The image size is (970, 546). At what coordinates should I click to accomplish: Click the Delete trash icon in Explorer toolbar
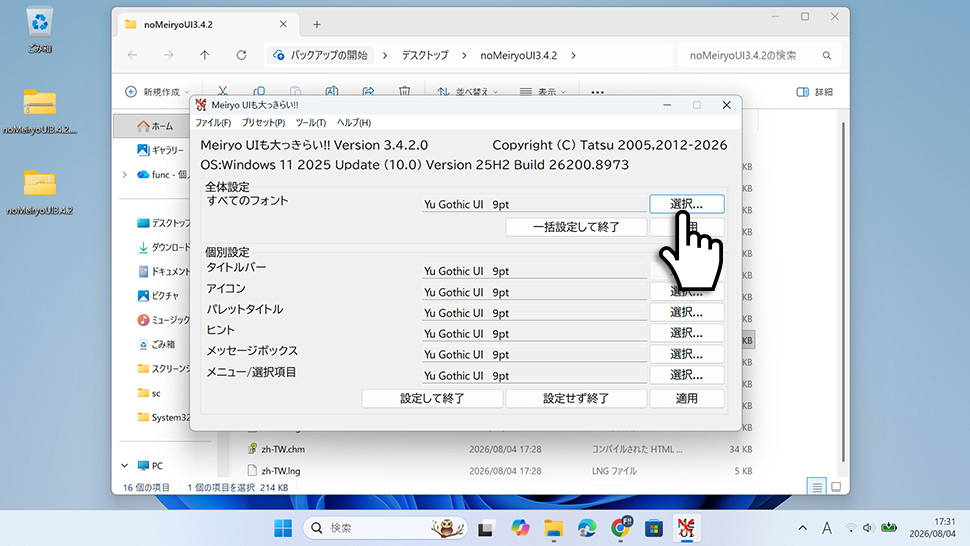(x=405, y=91)
